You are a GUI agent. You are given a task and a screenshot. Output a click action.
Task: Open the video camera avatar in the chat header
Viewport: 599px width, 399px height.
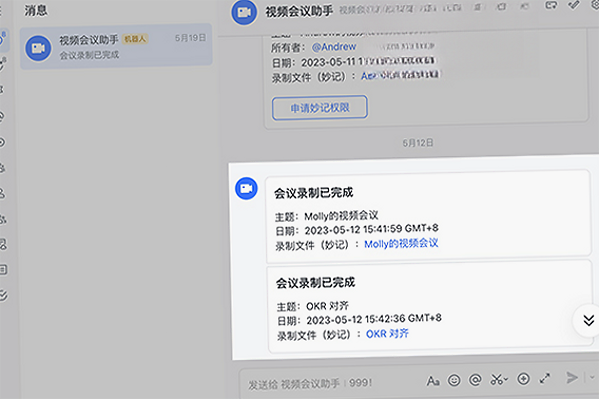[244, 13]
